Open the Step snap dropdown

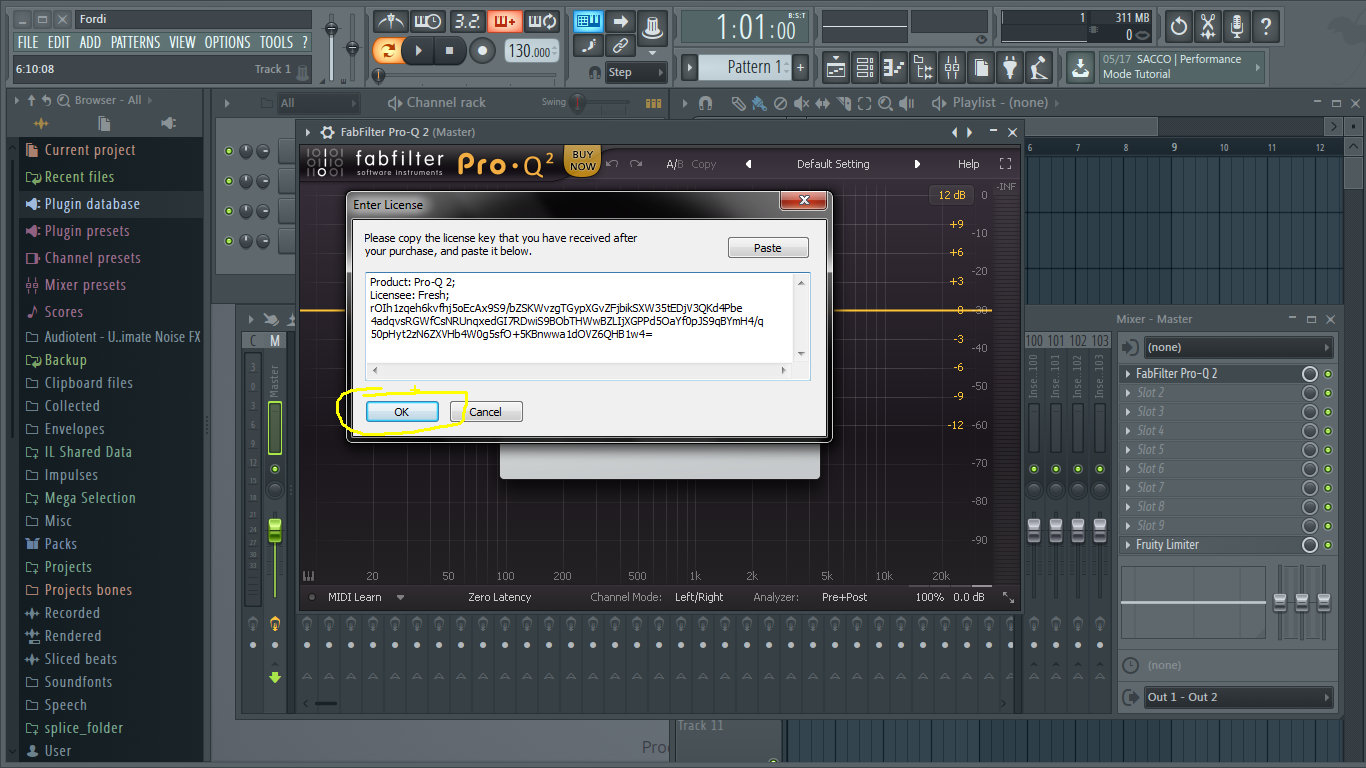[636, 72]
